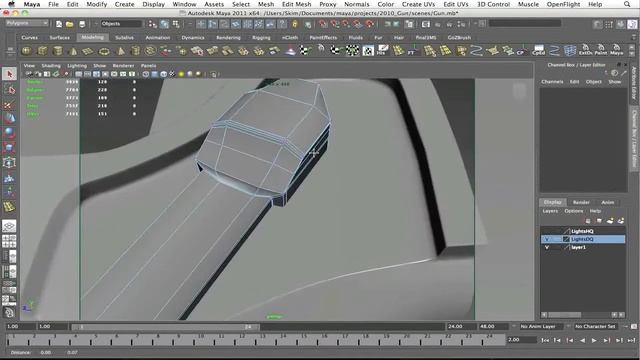
Task: Select the LightsHQ layer name
Action: (582, 231)
